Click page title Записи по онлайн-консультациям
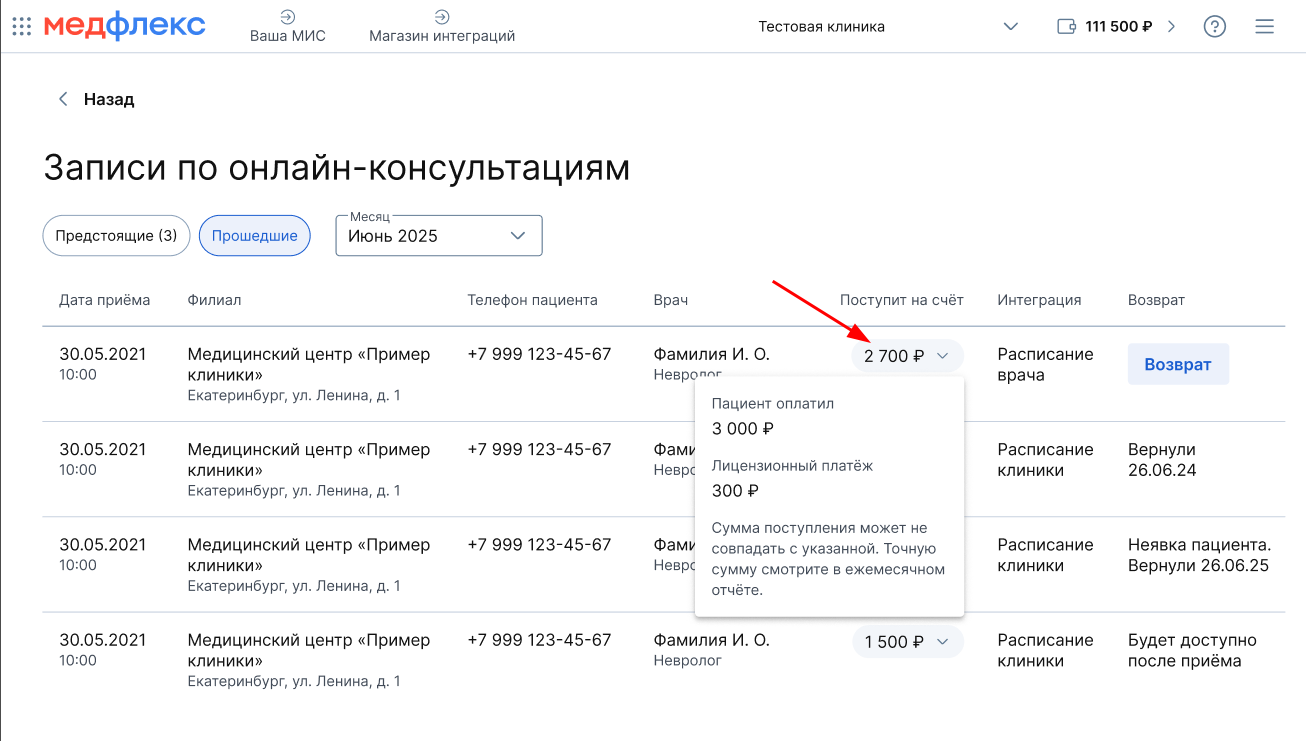The image size is (1306, 741). point(337,168)
